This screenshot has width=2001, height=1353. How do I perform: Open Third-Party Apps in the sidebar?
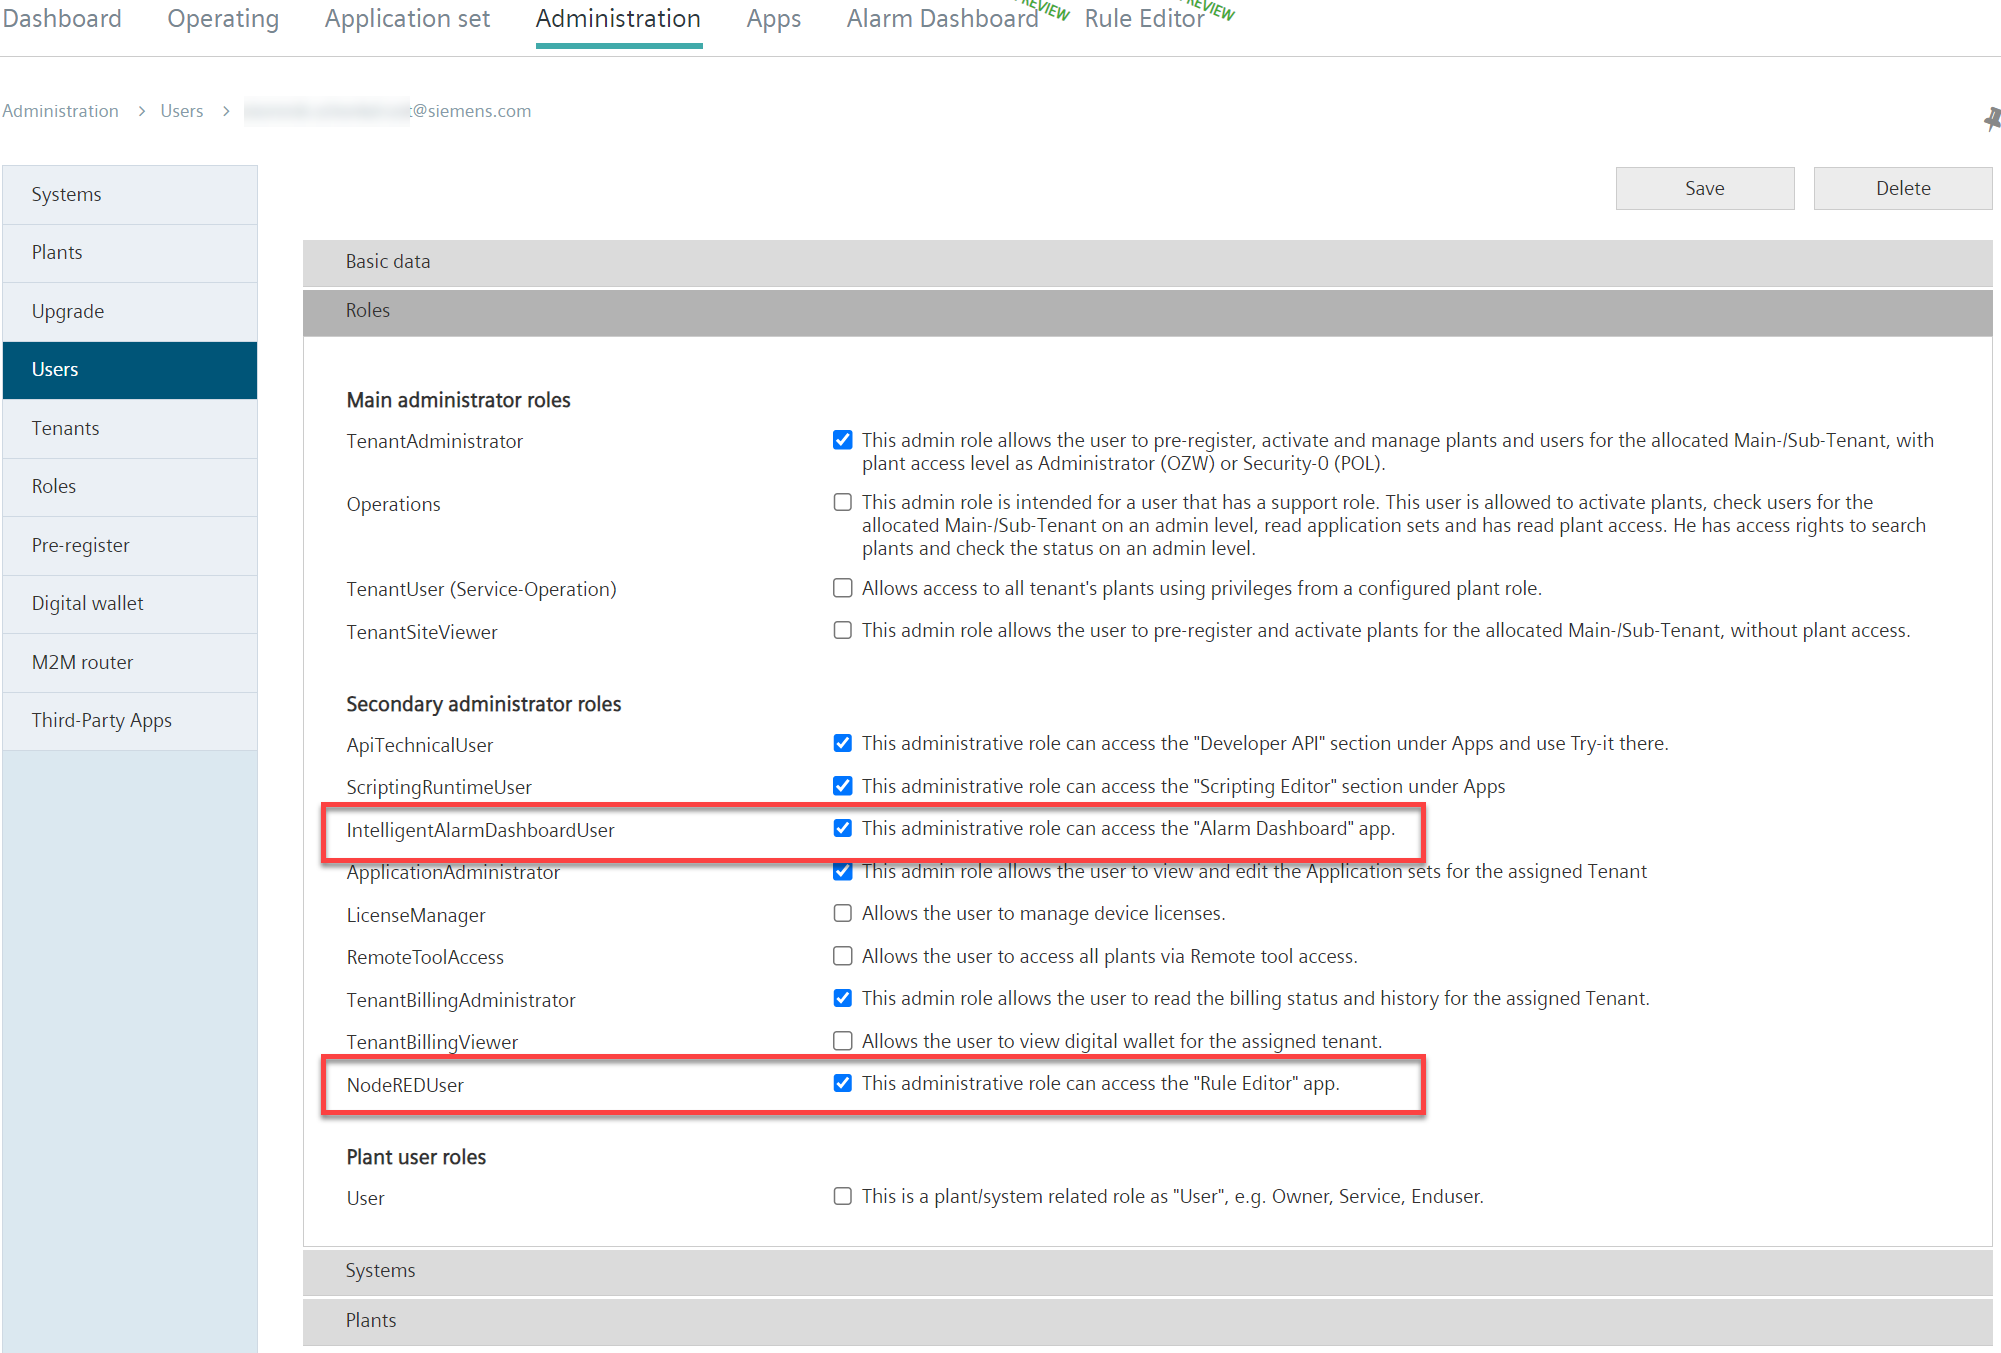coord(130,721)
